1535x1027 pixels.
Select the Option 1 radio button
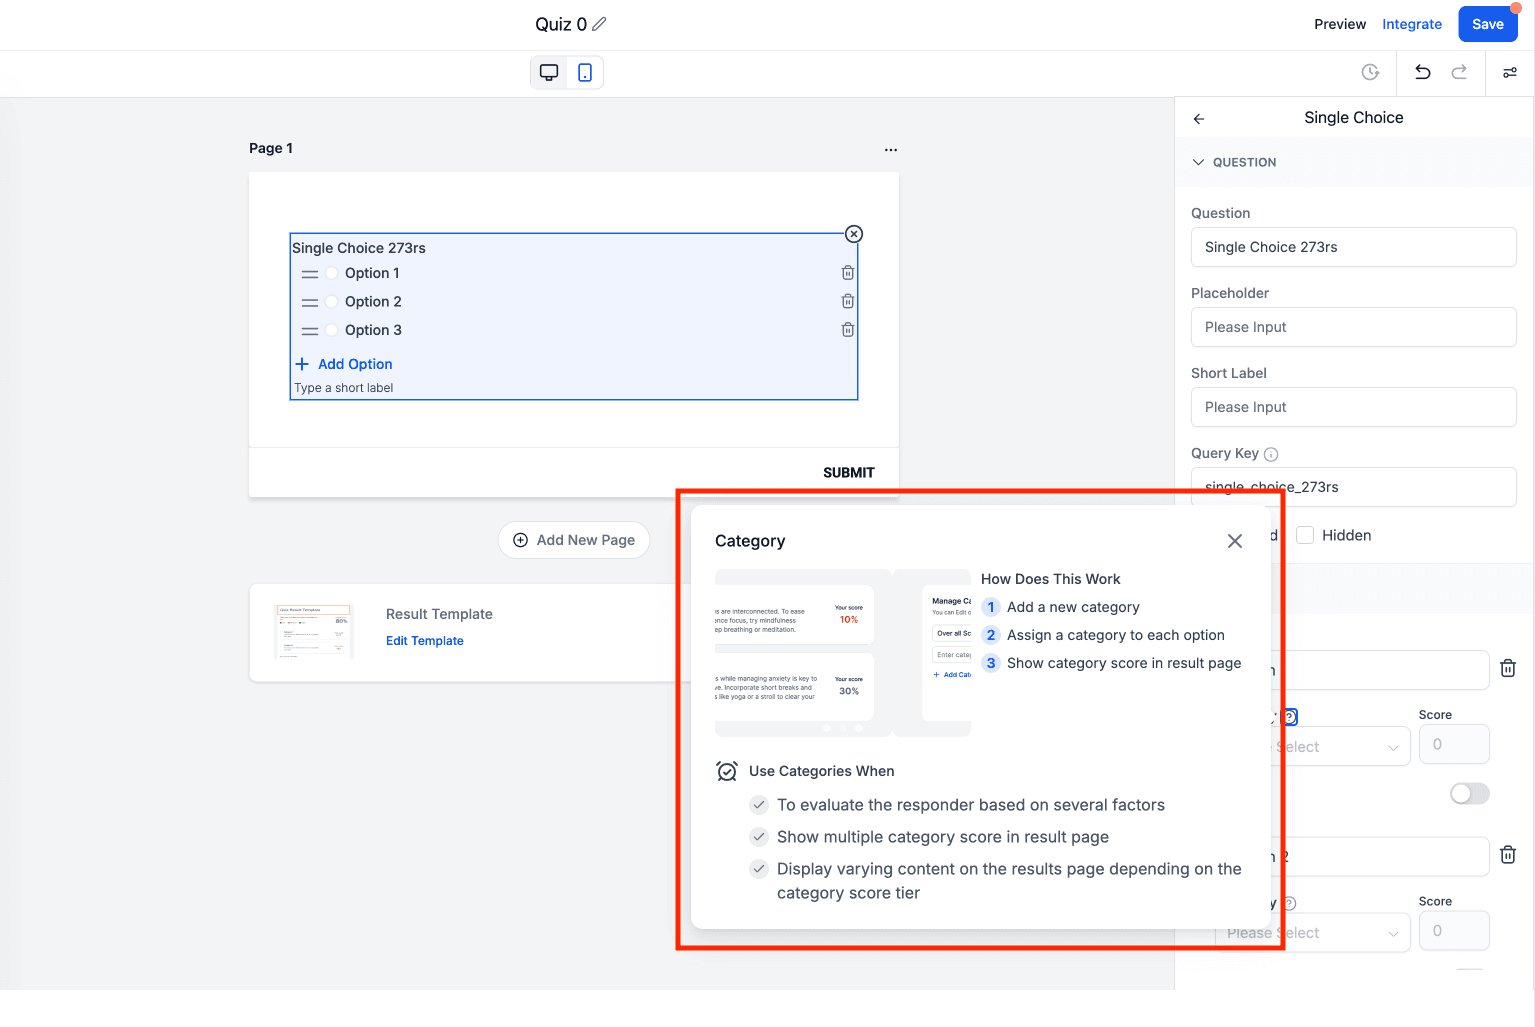click(331, 273)
